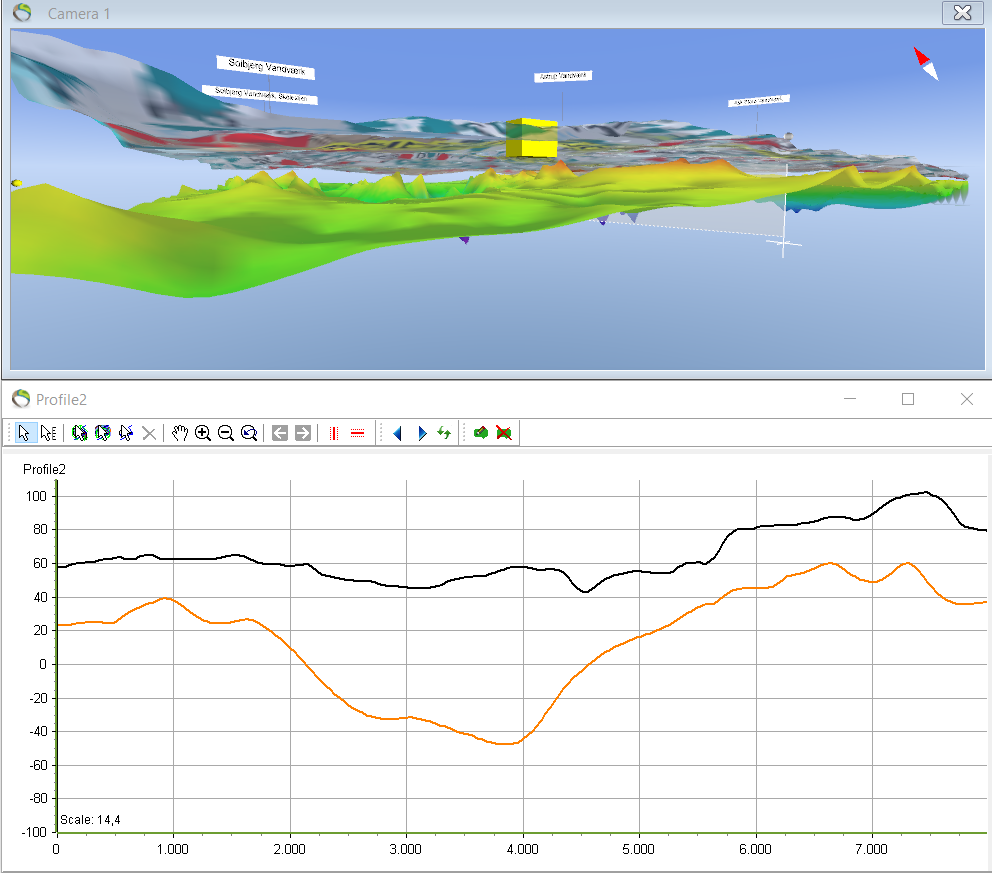Apply edits with the green checkmark icon
Viewport: 992px width, 873px height.
tap(482, 432)
